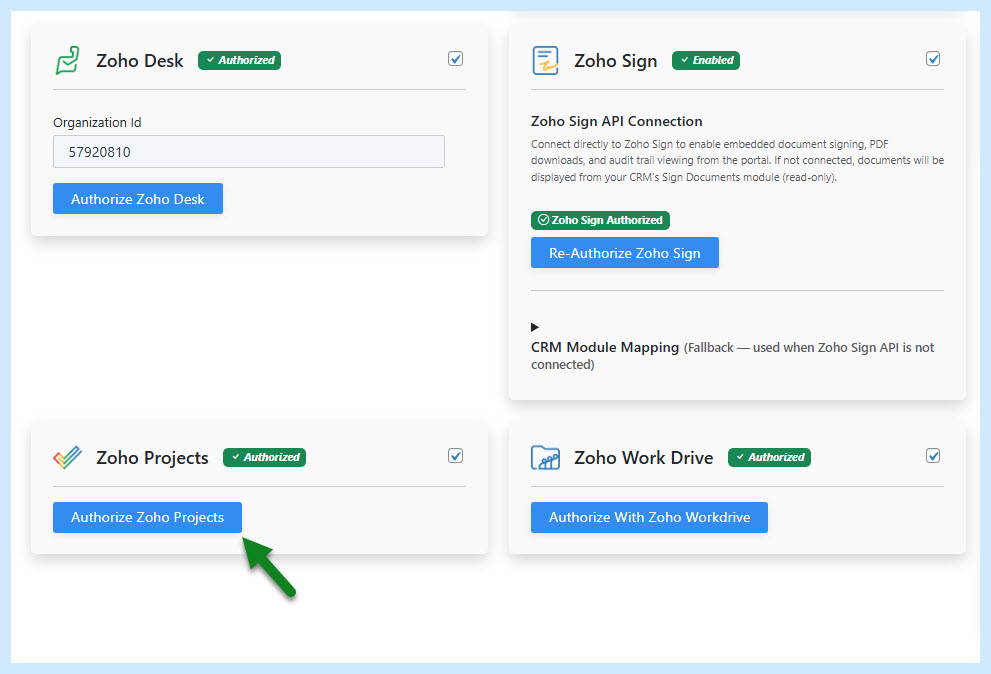
Task: Click the Organization Id label
Action: click(97, 123)
